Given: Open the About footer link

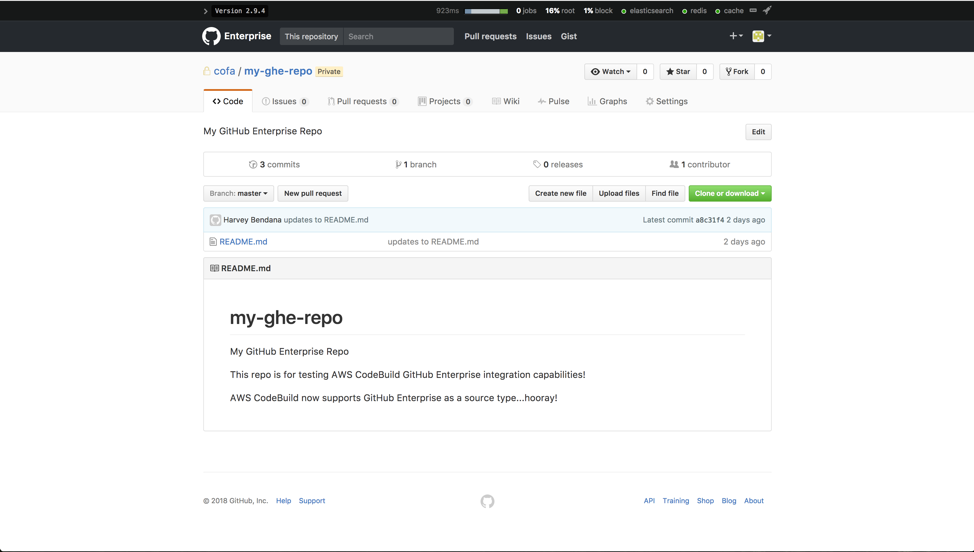Looking at the screenshot, I should coord(754,500).
